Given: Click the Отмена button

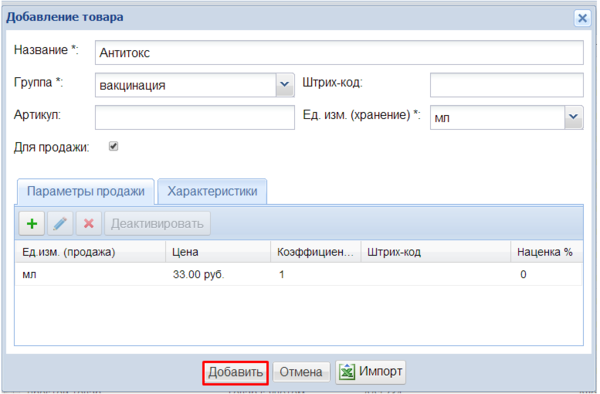Looking at the screenshot, I should point(301,372).
